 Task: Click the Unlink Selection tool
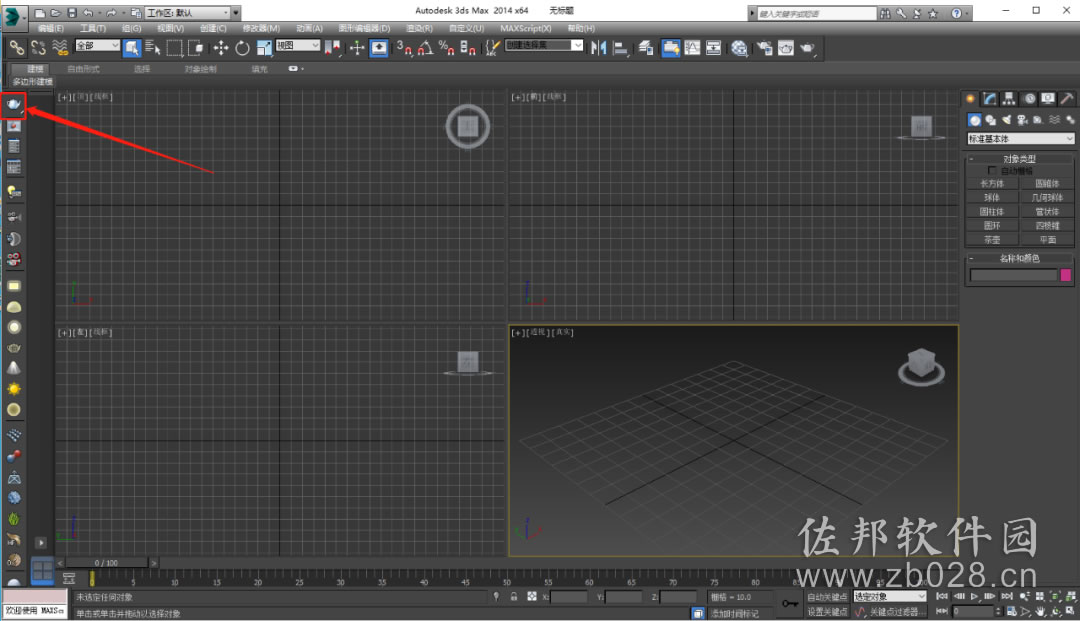click(39, 48)
